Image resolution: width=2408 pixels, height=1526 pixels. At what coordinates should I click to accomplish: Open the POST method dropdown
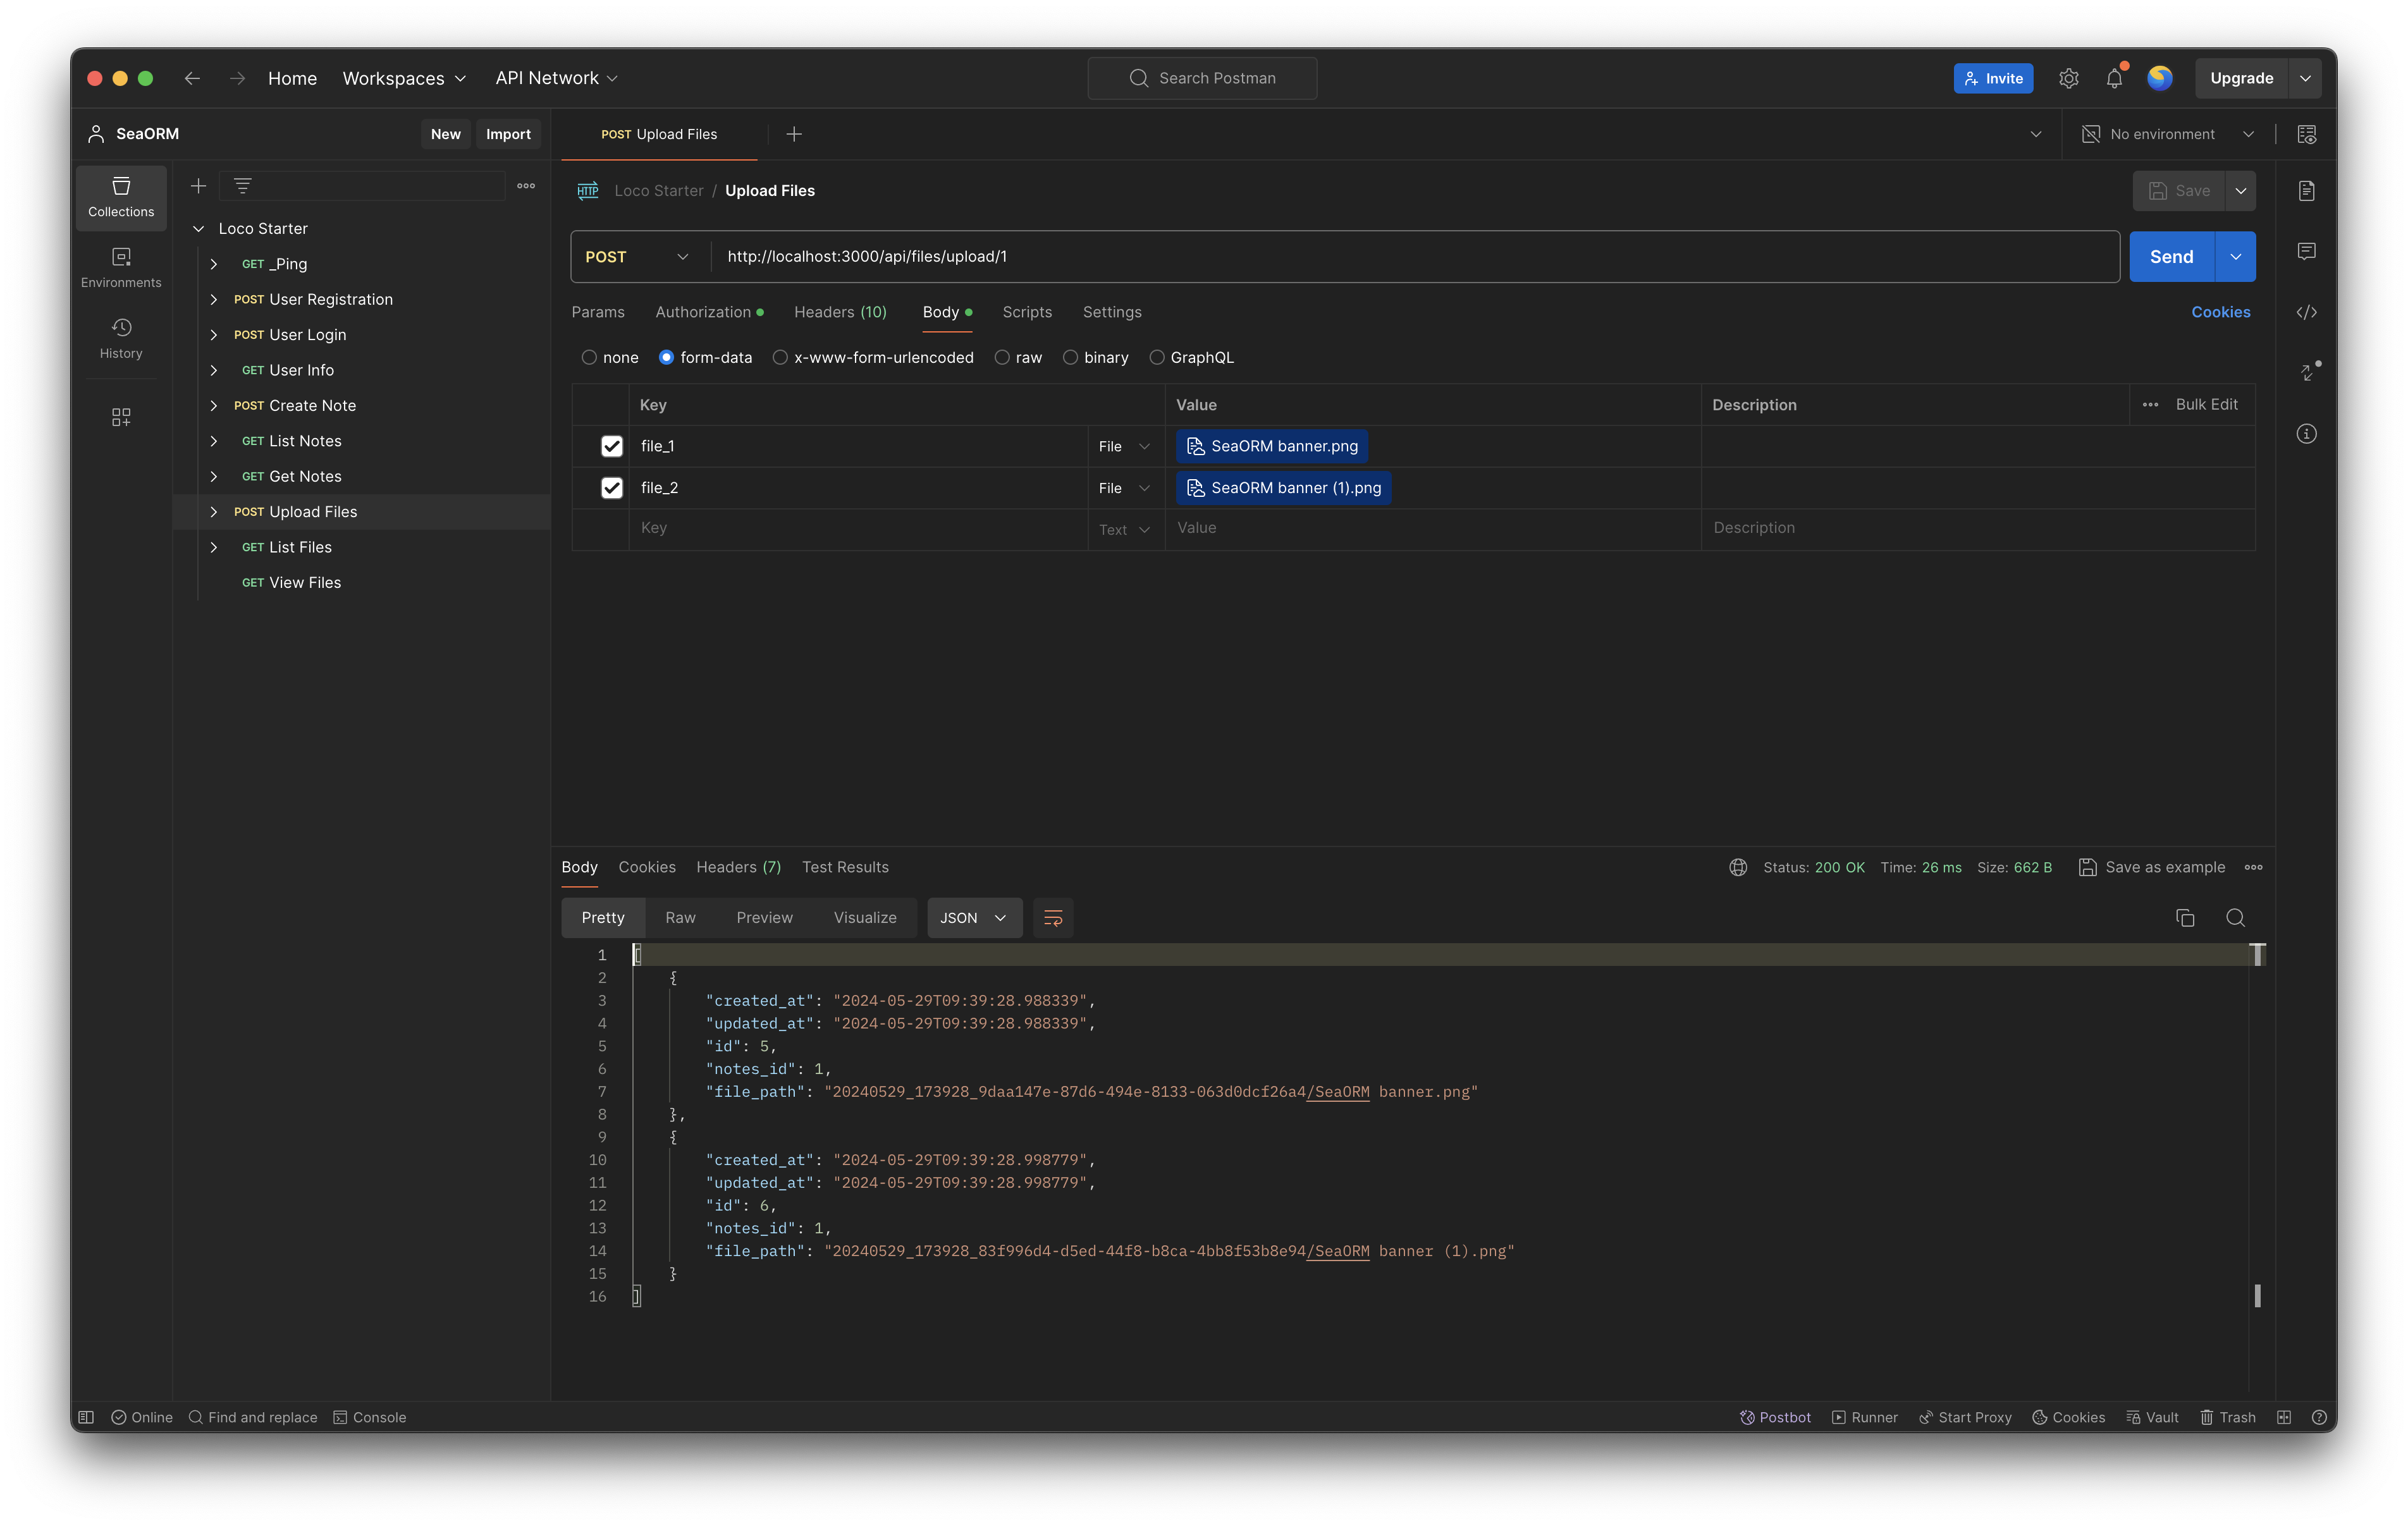click(637, 256)
